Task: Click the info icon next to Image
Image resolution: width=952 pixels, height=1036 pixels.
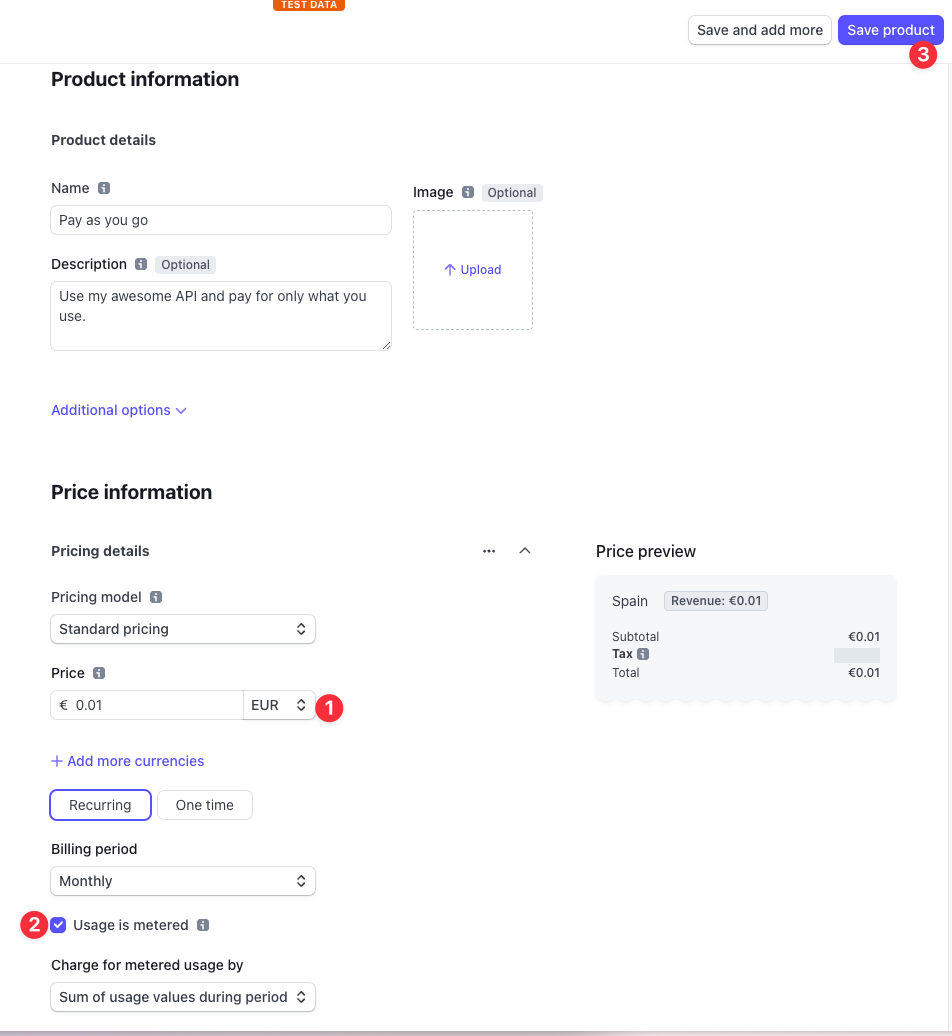Action: click(468, 192)
